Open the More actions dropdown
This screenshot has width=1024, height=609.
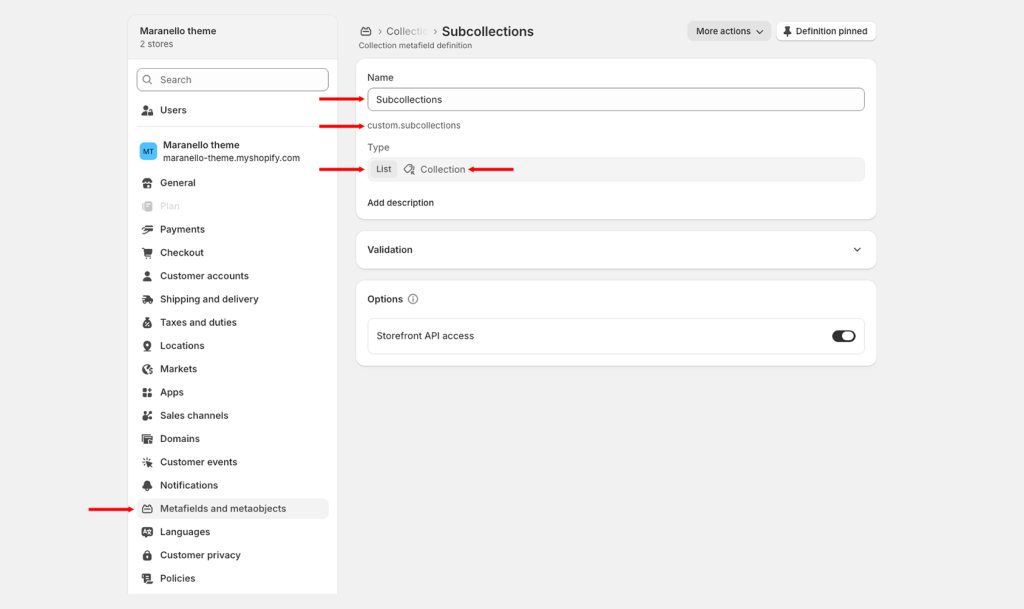pyautogui.click(x=729, y=31)
